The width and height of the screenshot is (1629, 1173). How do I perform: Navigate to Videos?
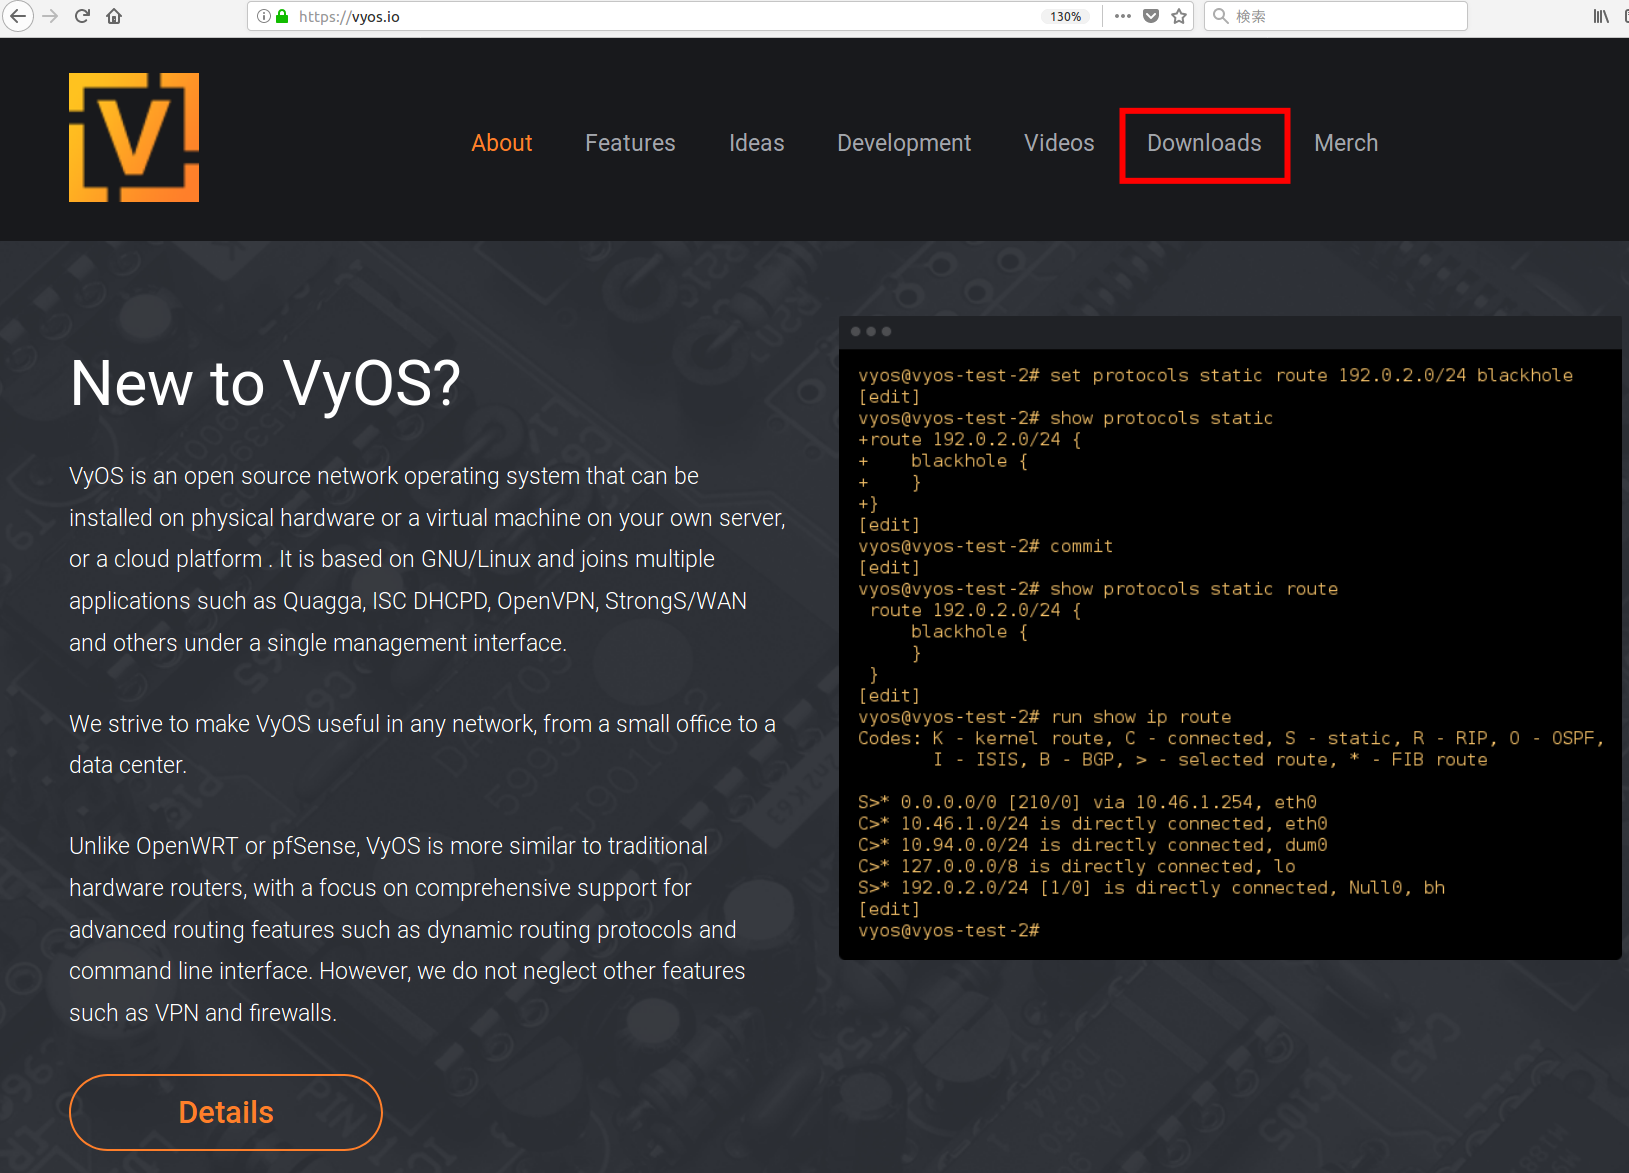pos(1059,143)
